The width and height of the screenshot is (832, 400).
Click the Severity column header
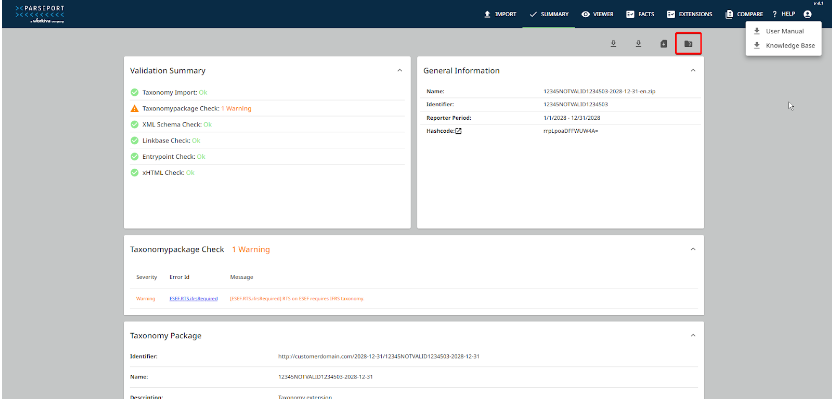[x=146, y=277]
